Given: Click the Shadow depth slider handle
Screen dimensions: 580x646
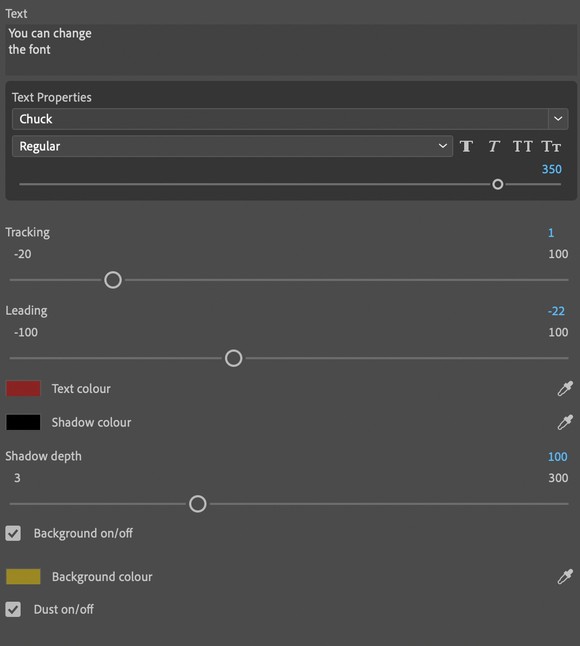Looking at the screenshot, I should [198, 504].
